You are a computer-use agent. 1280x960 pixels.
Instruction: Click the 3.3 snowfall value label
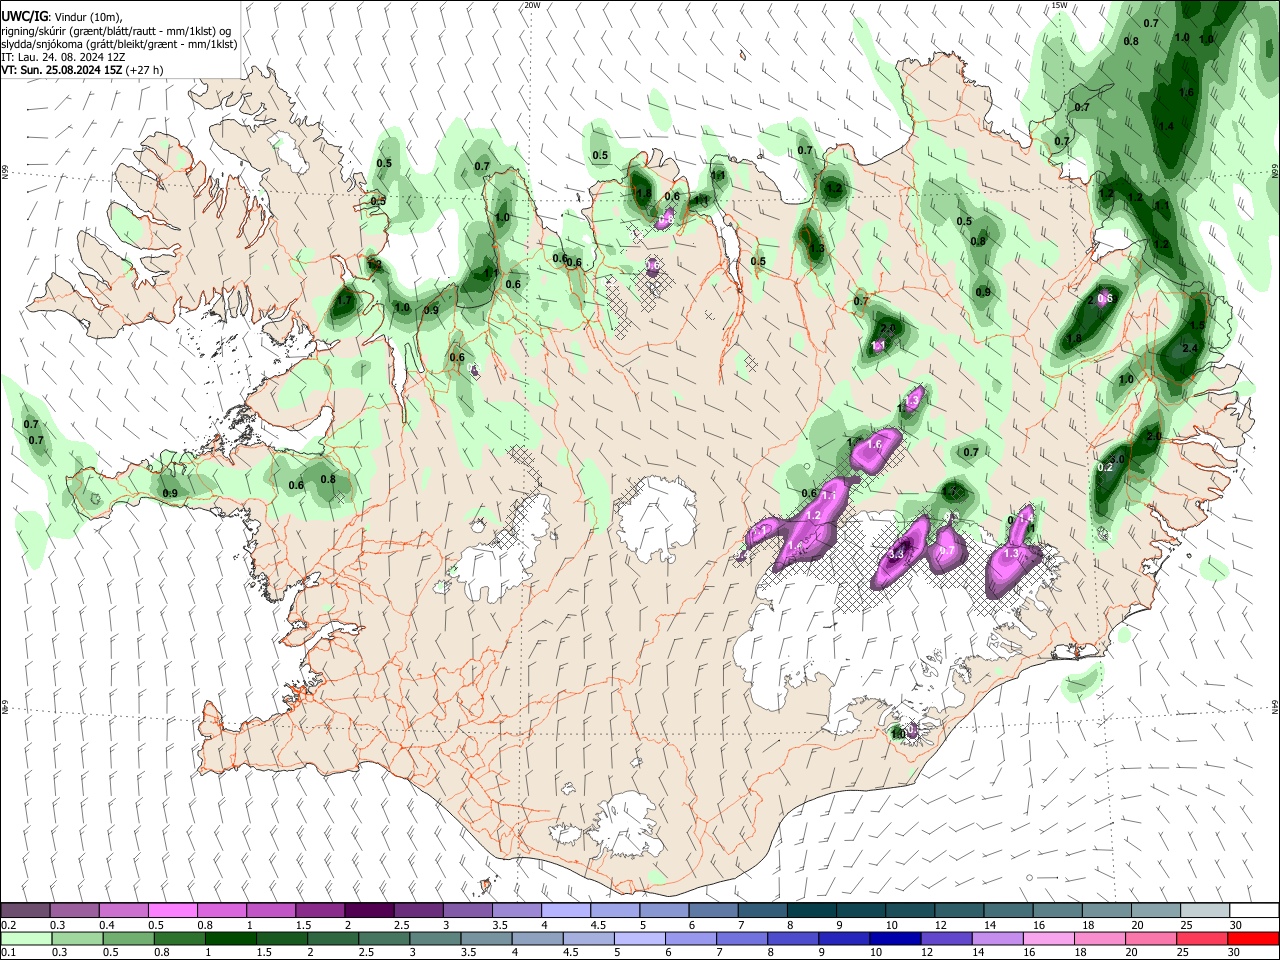(897, 554)
